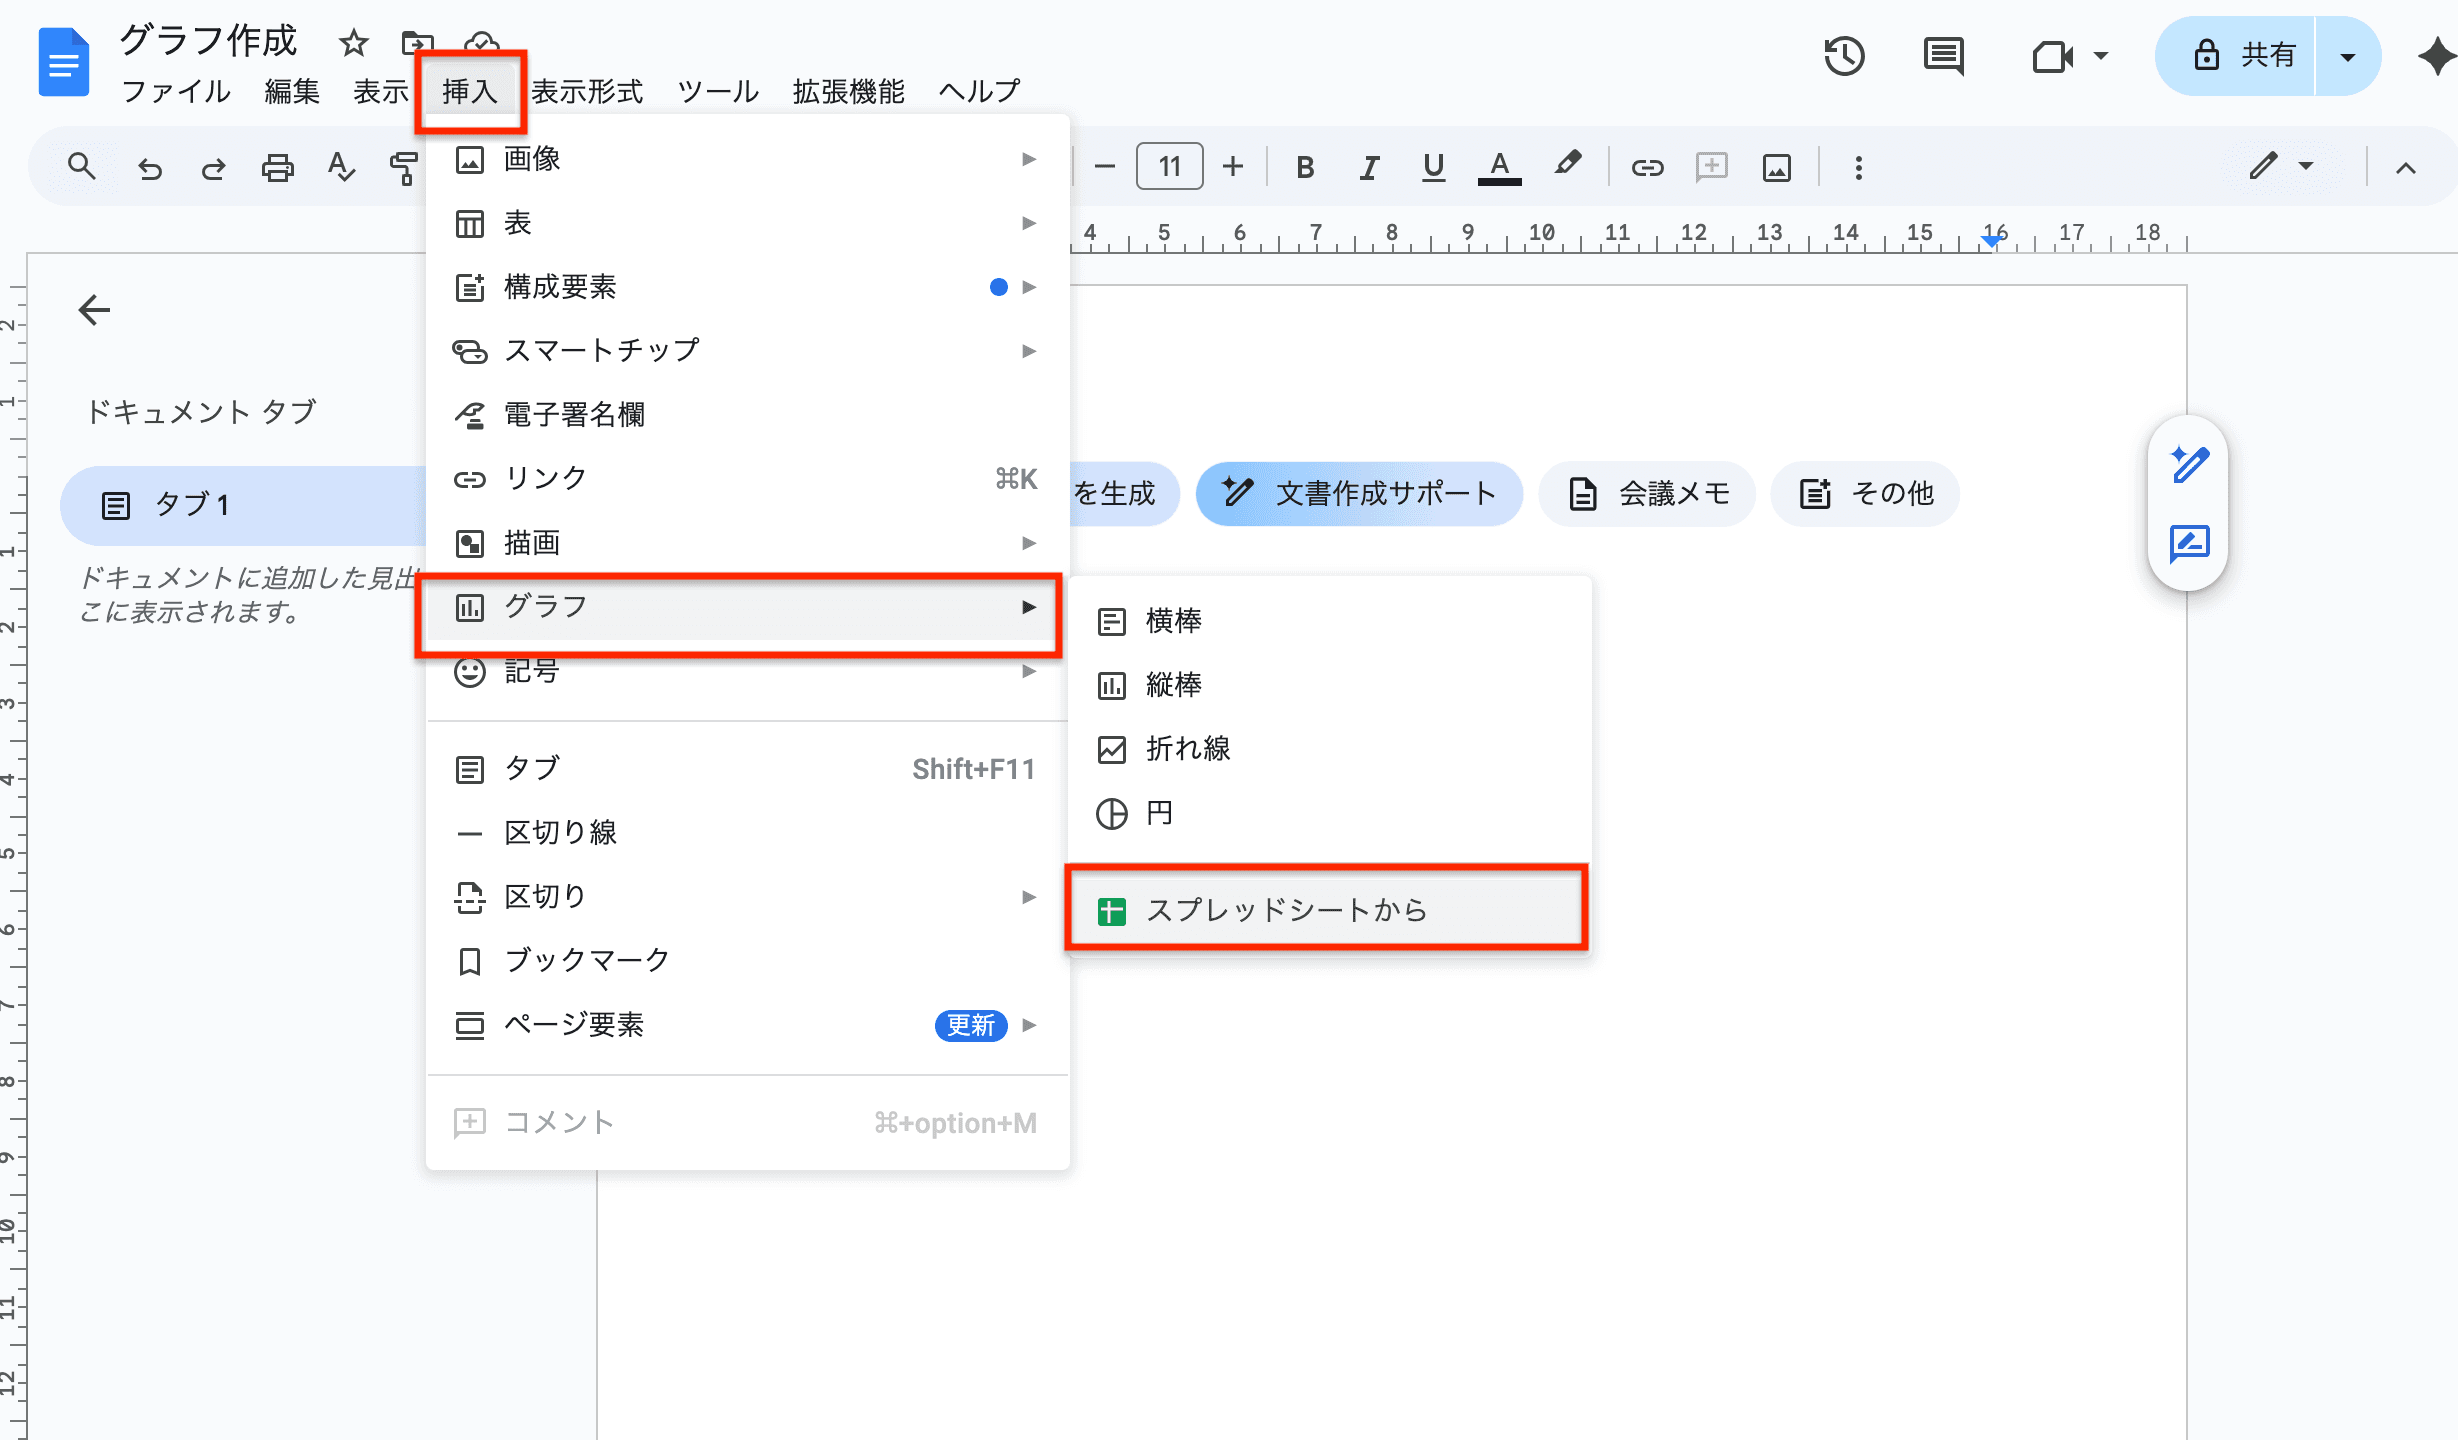Click the print icon

click(x=277, y=166)
